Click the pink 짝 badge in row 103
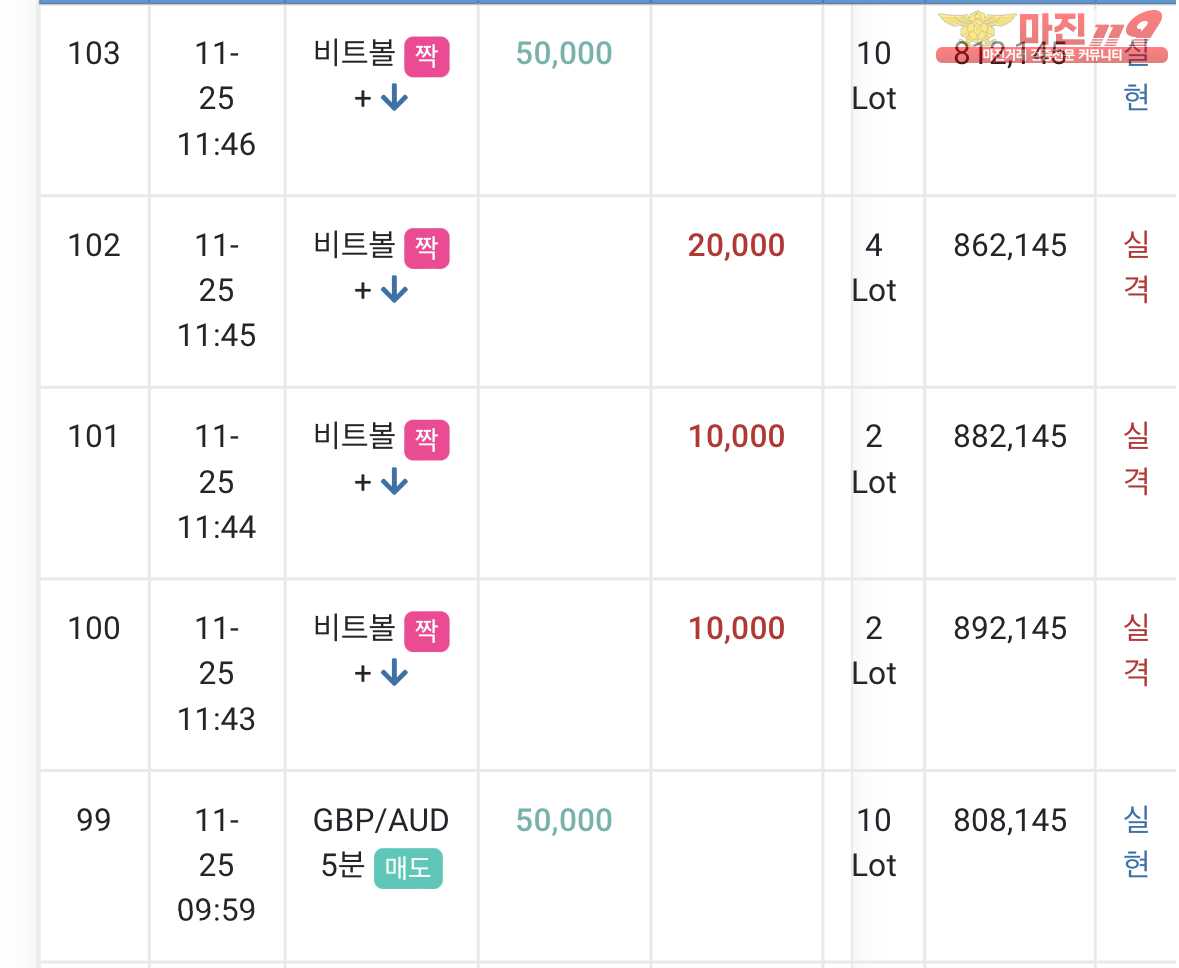The height and width of the screenshot is (968, 1179). [x=426, y=56]
